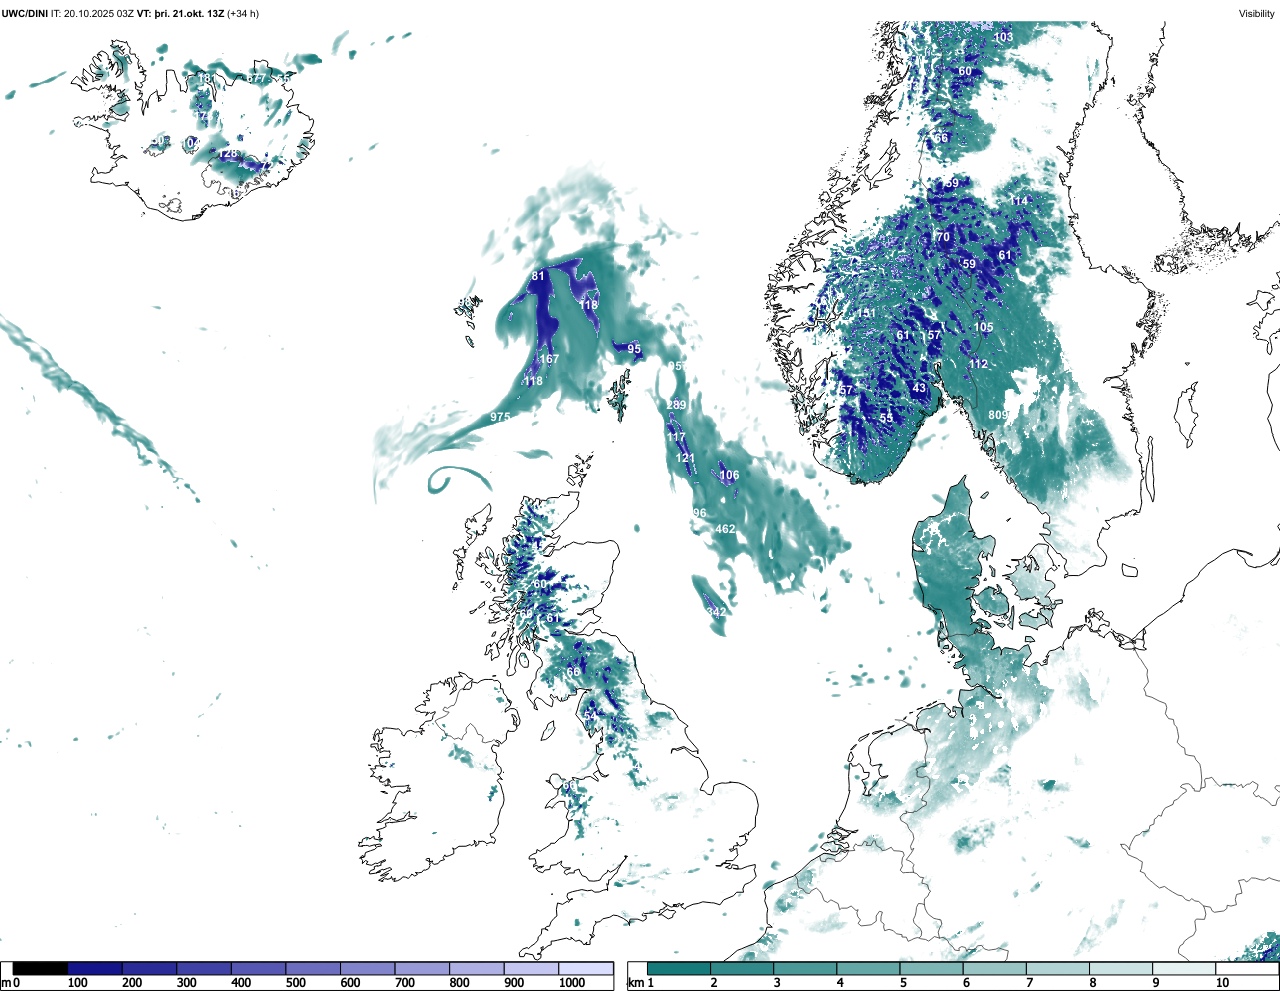Click the 114 value over Sweden
This screenshot has width=1280, height=991.
tap(1019, 201)
